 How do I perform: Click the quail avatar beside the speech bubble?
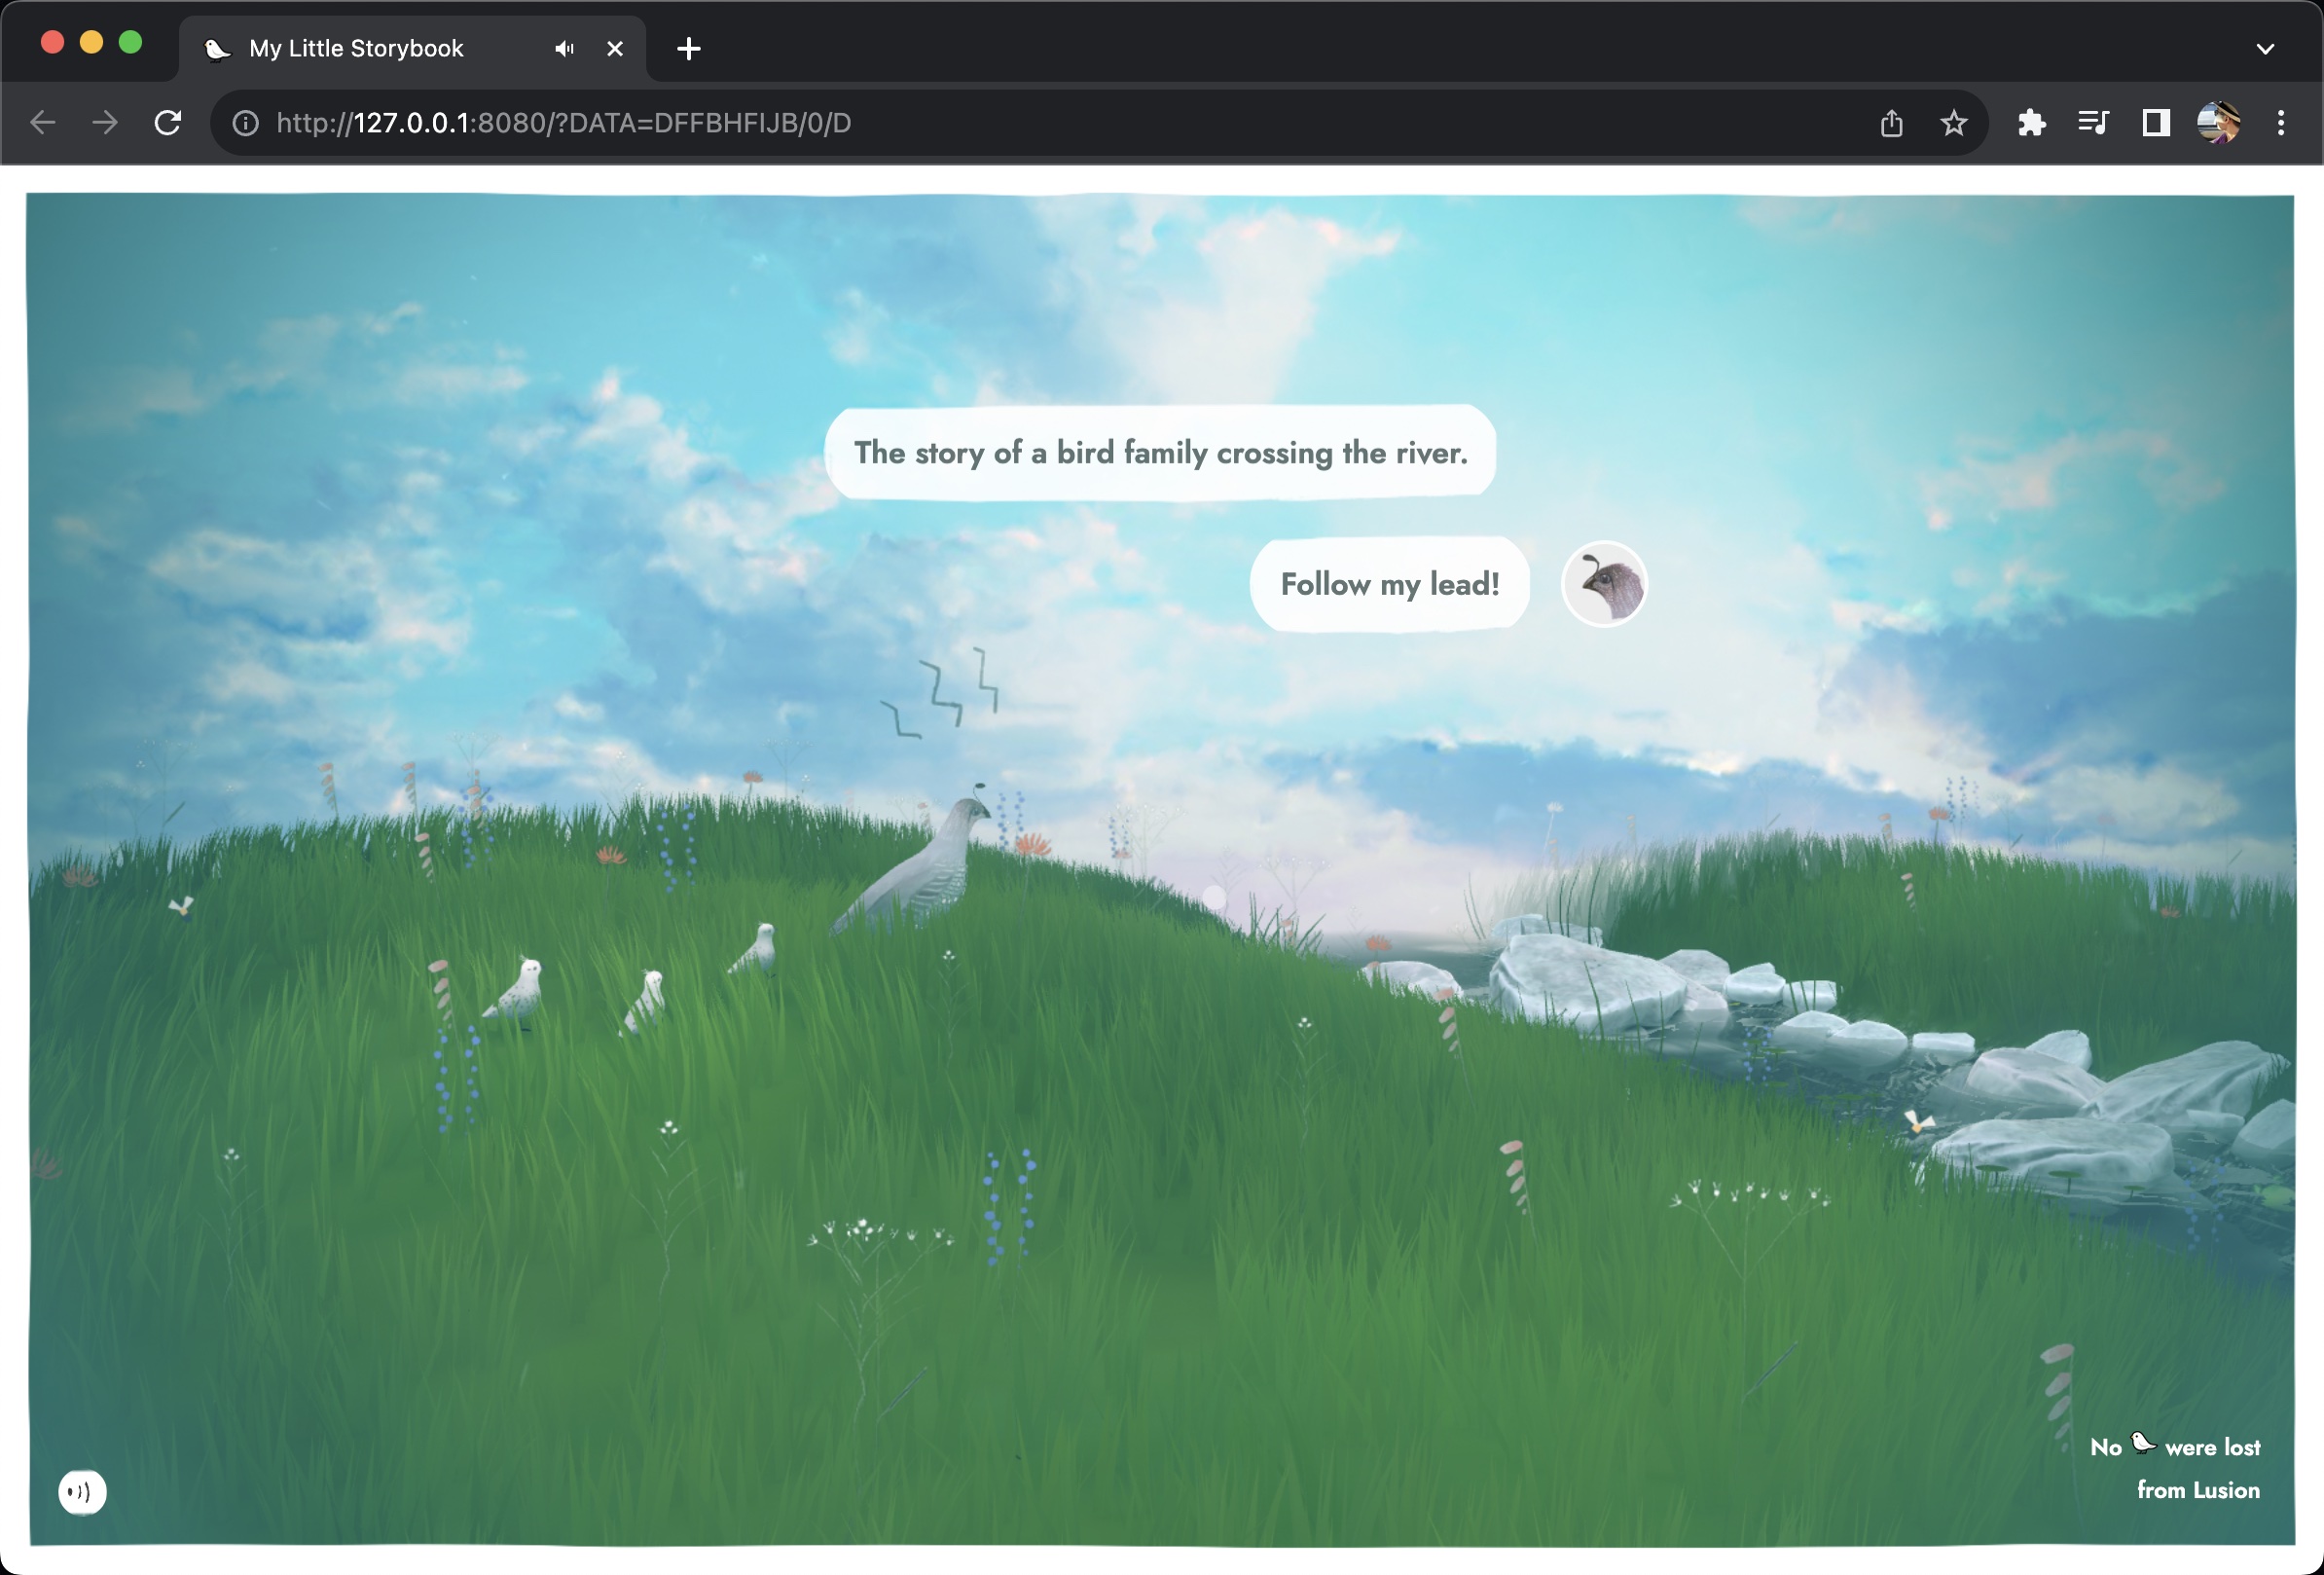[x=1603, y=584]
